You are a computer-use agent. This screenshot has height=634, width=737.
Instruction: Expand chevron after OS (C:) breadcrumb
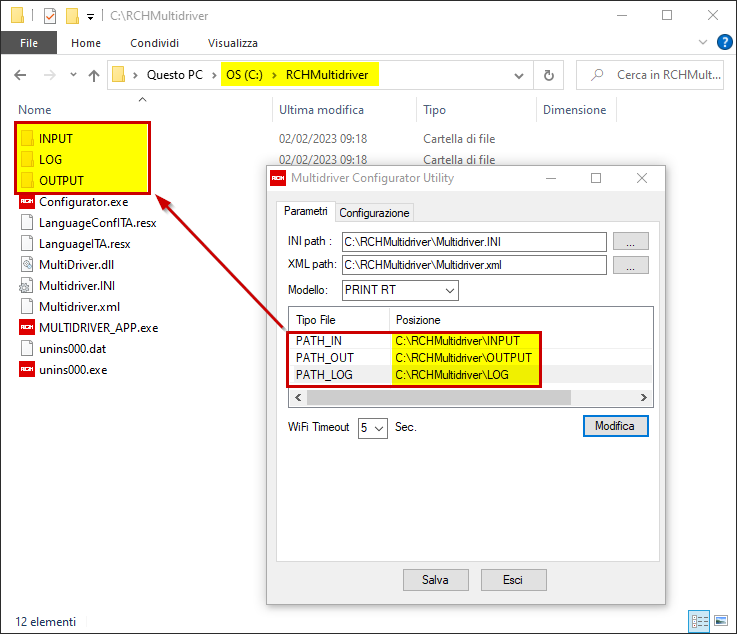point(274,75)
